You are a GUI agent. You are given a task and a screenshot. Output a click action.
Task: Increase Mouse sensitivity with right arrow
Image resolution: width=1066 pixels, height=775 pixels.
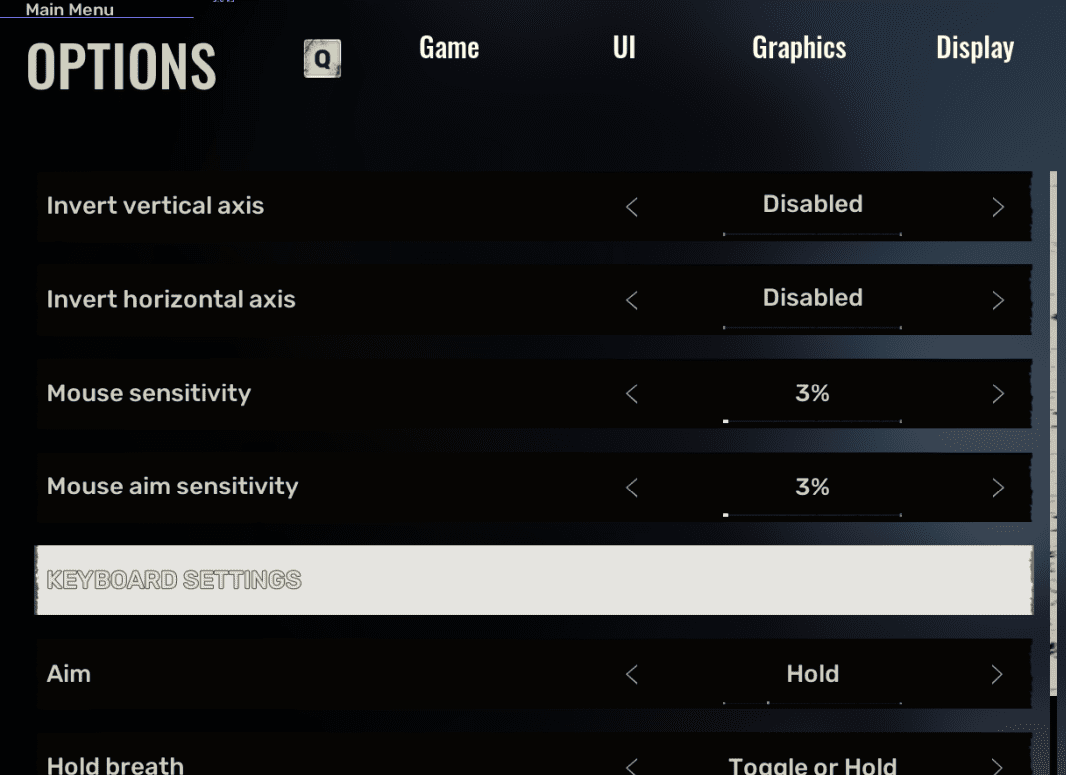click(998, 394)
